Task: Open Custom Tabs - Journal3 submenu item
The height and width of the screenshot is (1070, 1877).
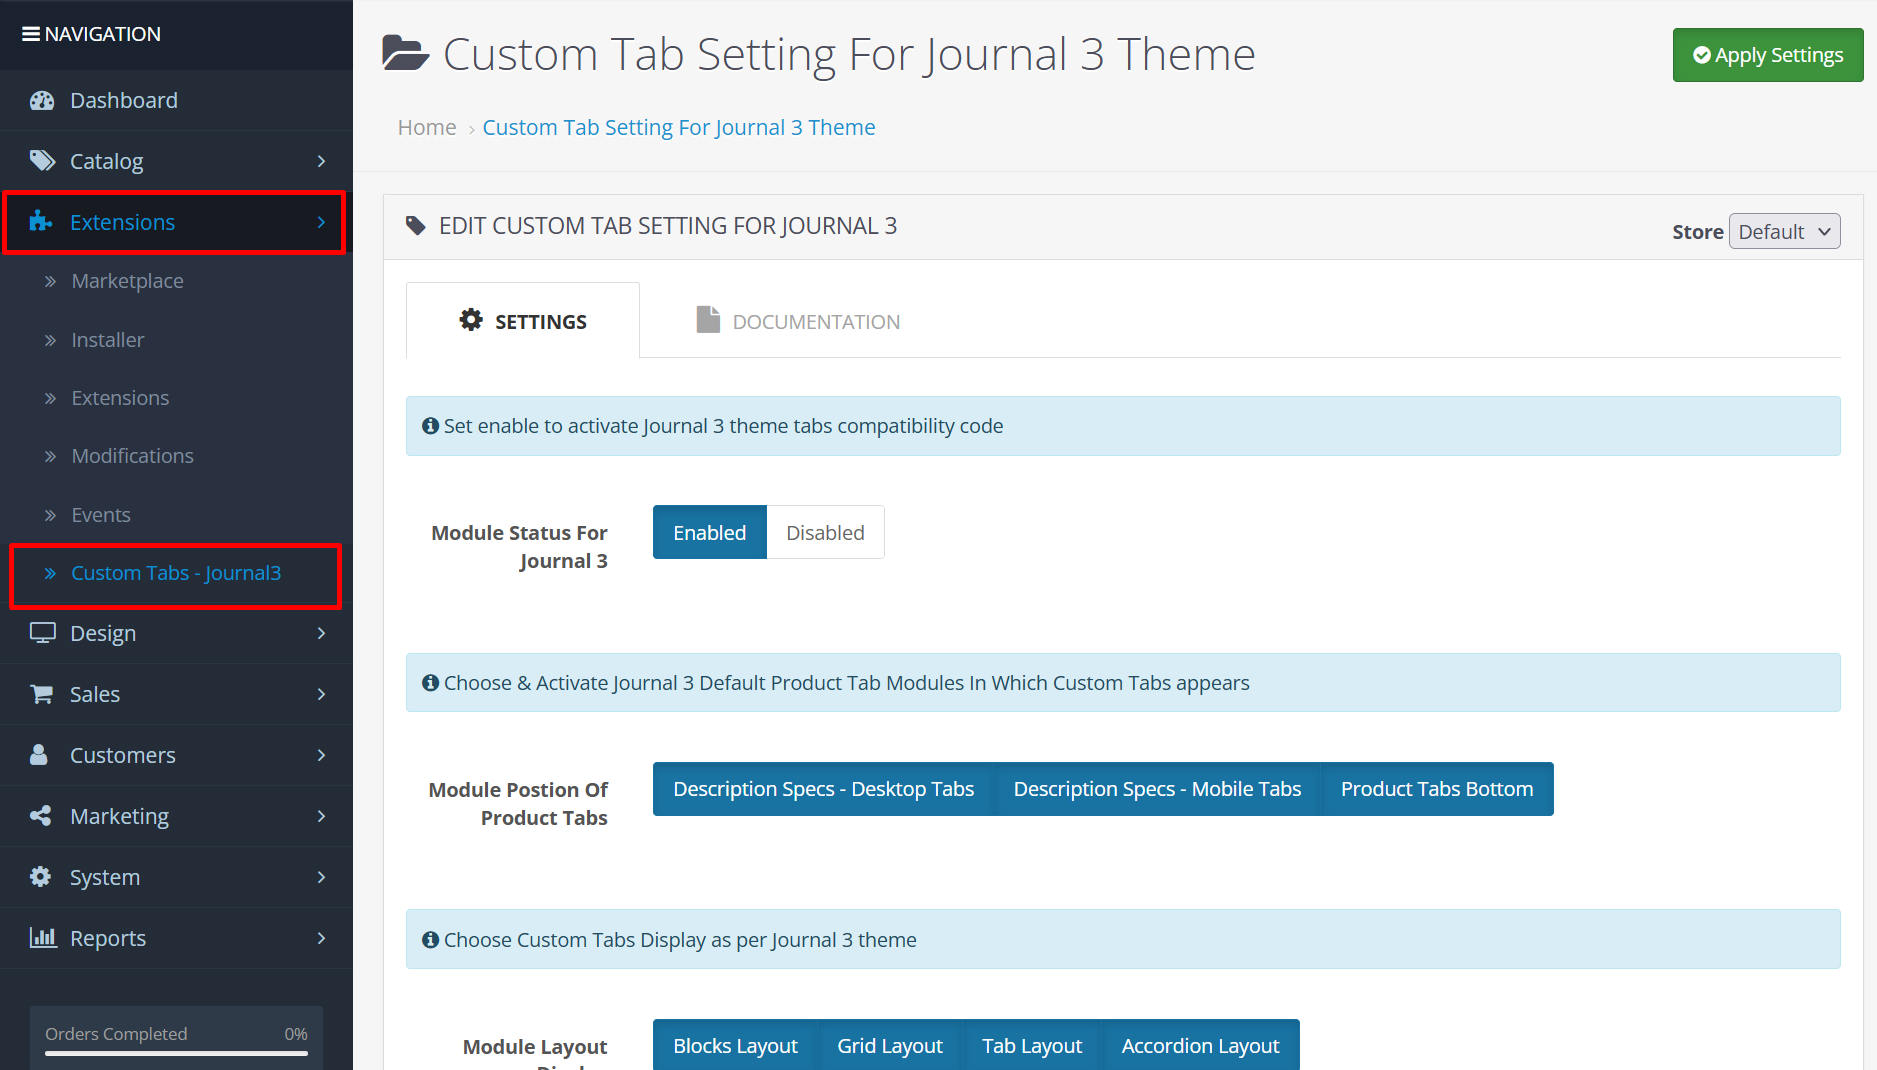Action: (x=176, y=573)
